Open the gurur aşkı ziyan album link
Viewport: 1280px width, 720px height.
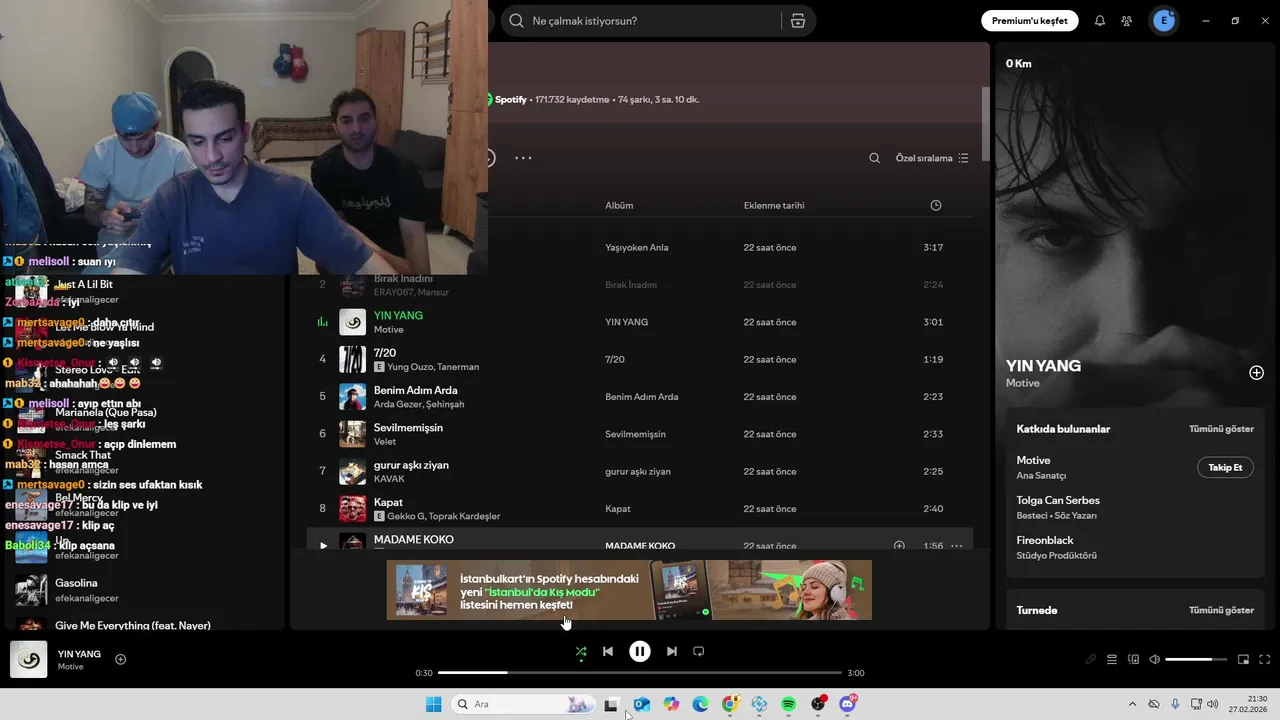638,471
